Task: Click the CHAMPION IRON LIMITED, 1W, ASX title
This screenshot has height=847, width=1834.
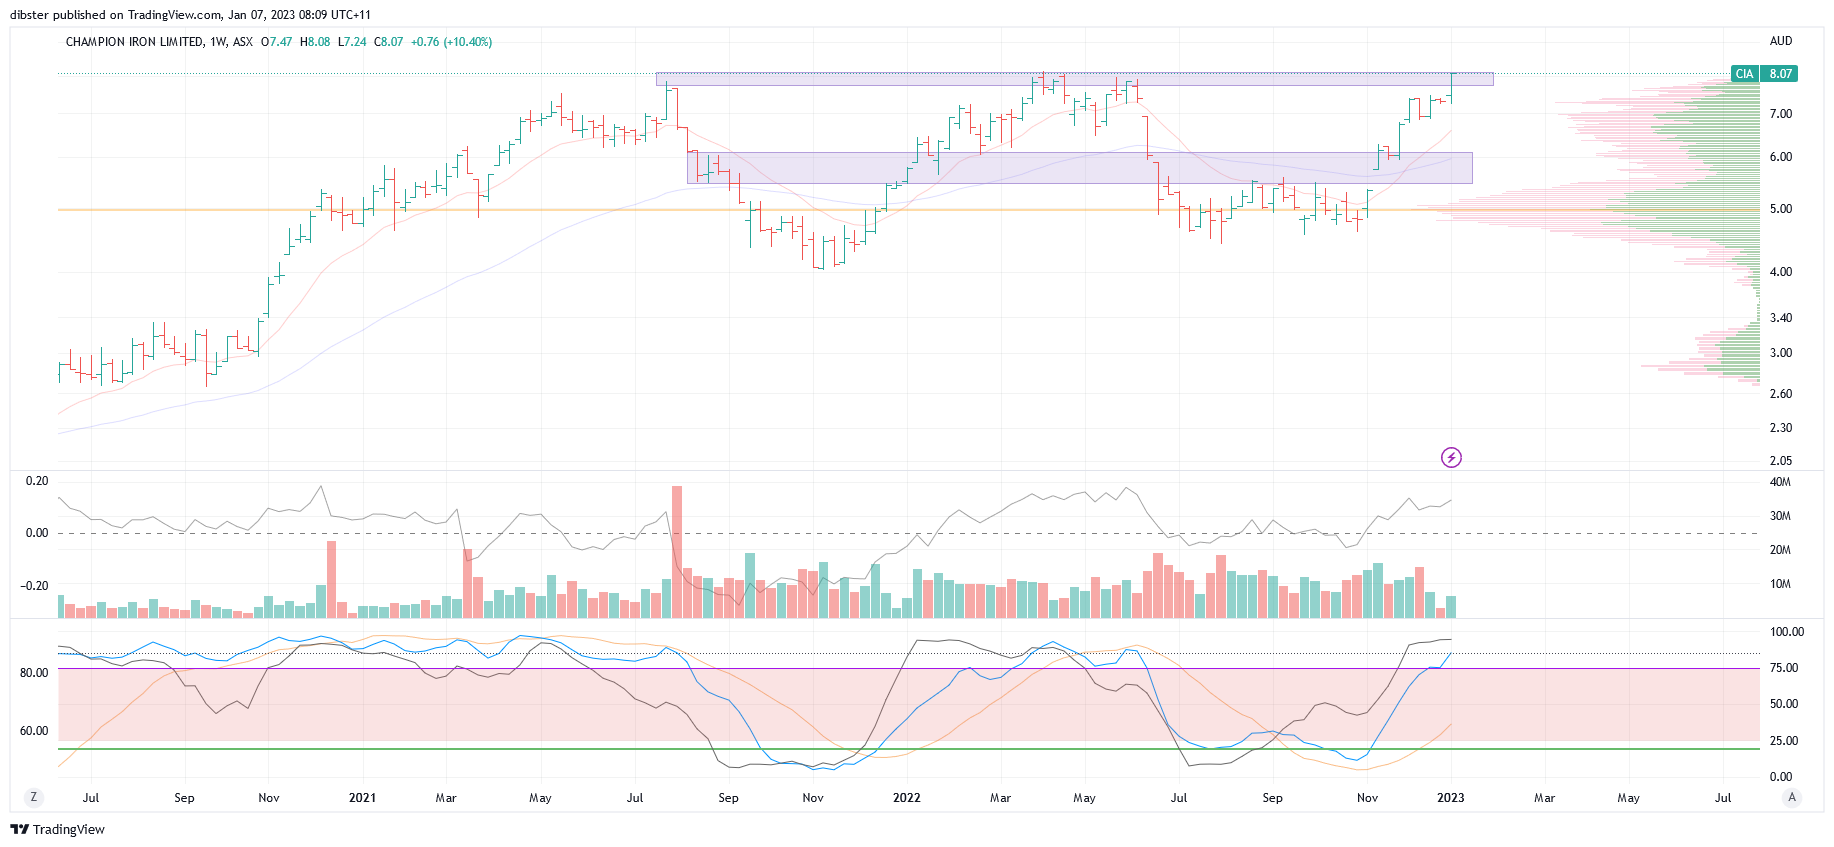Action: pos(159,42)
